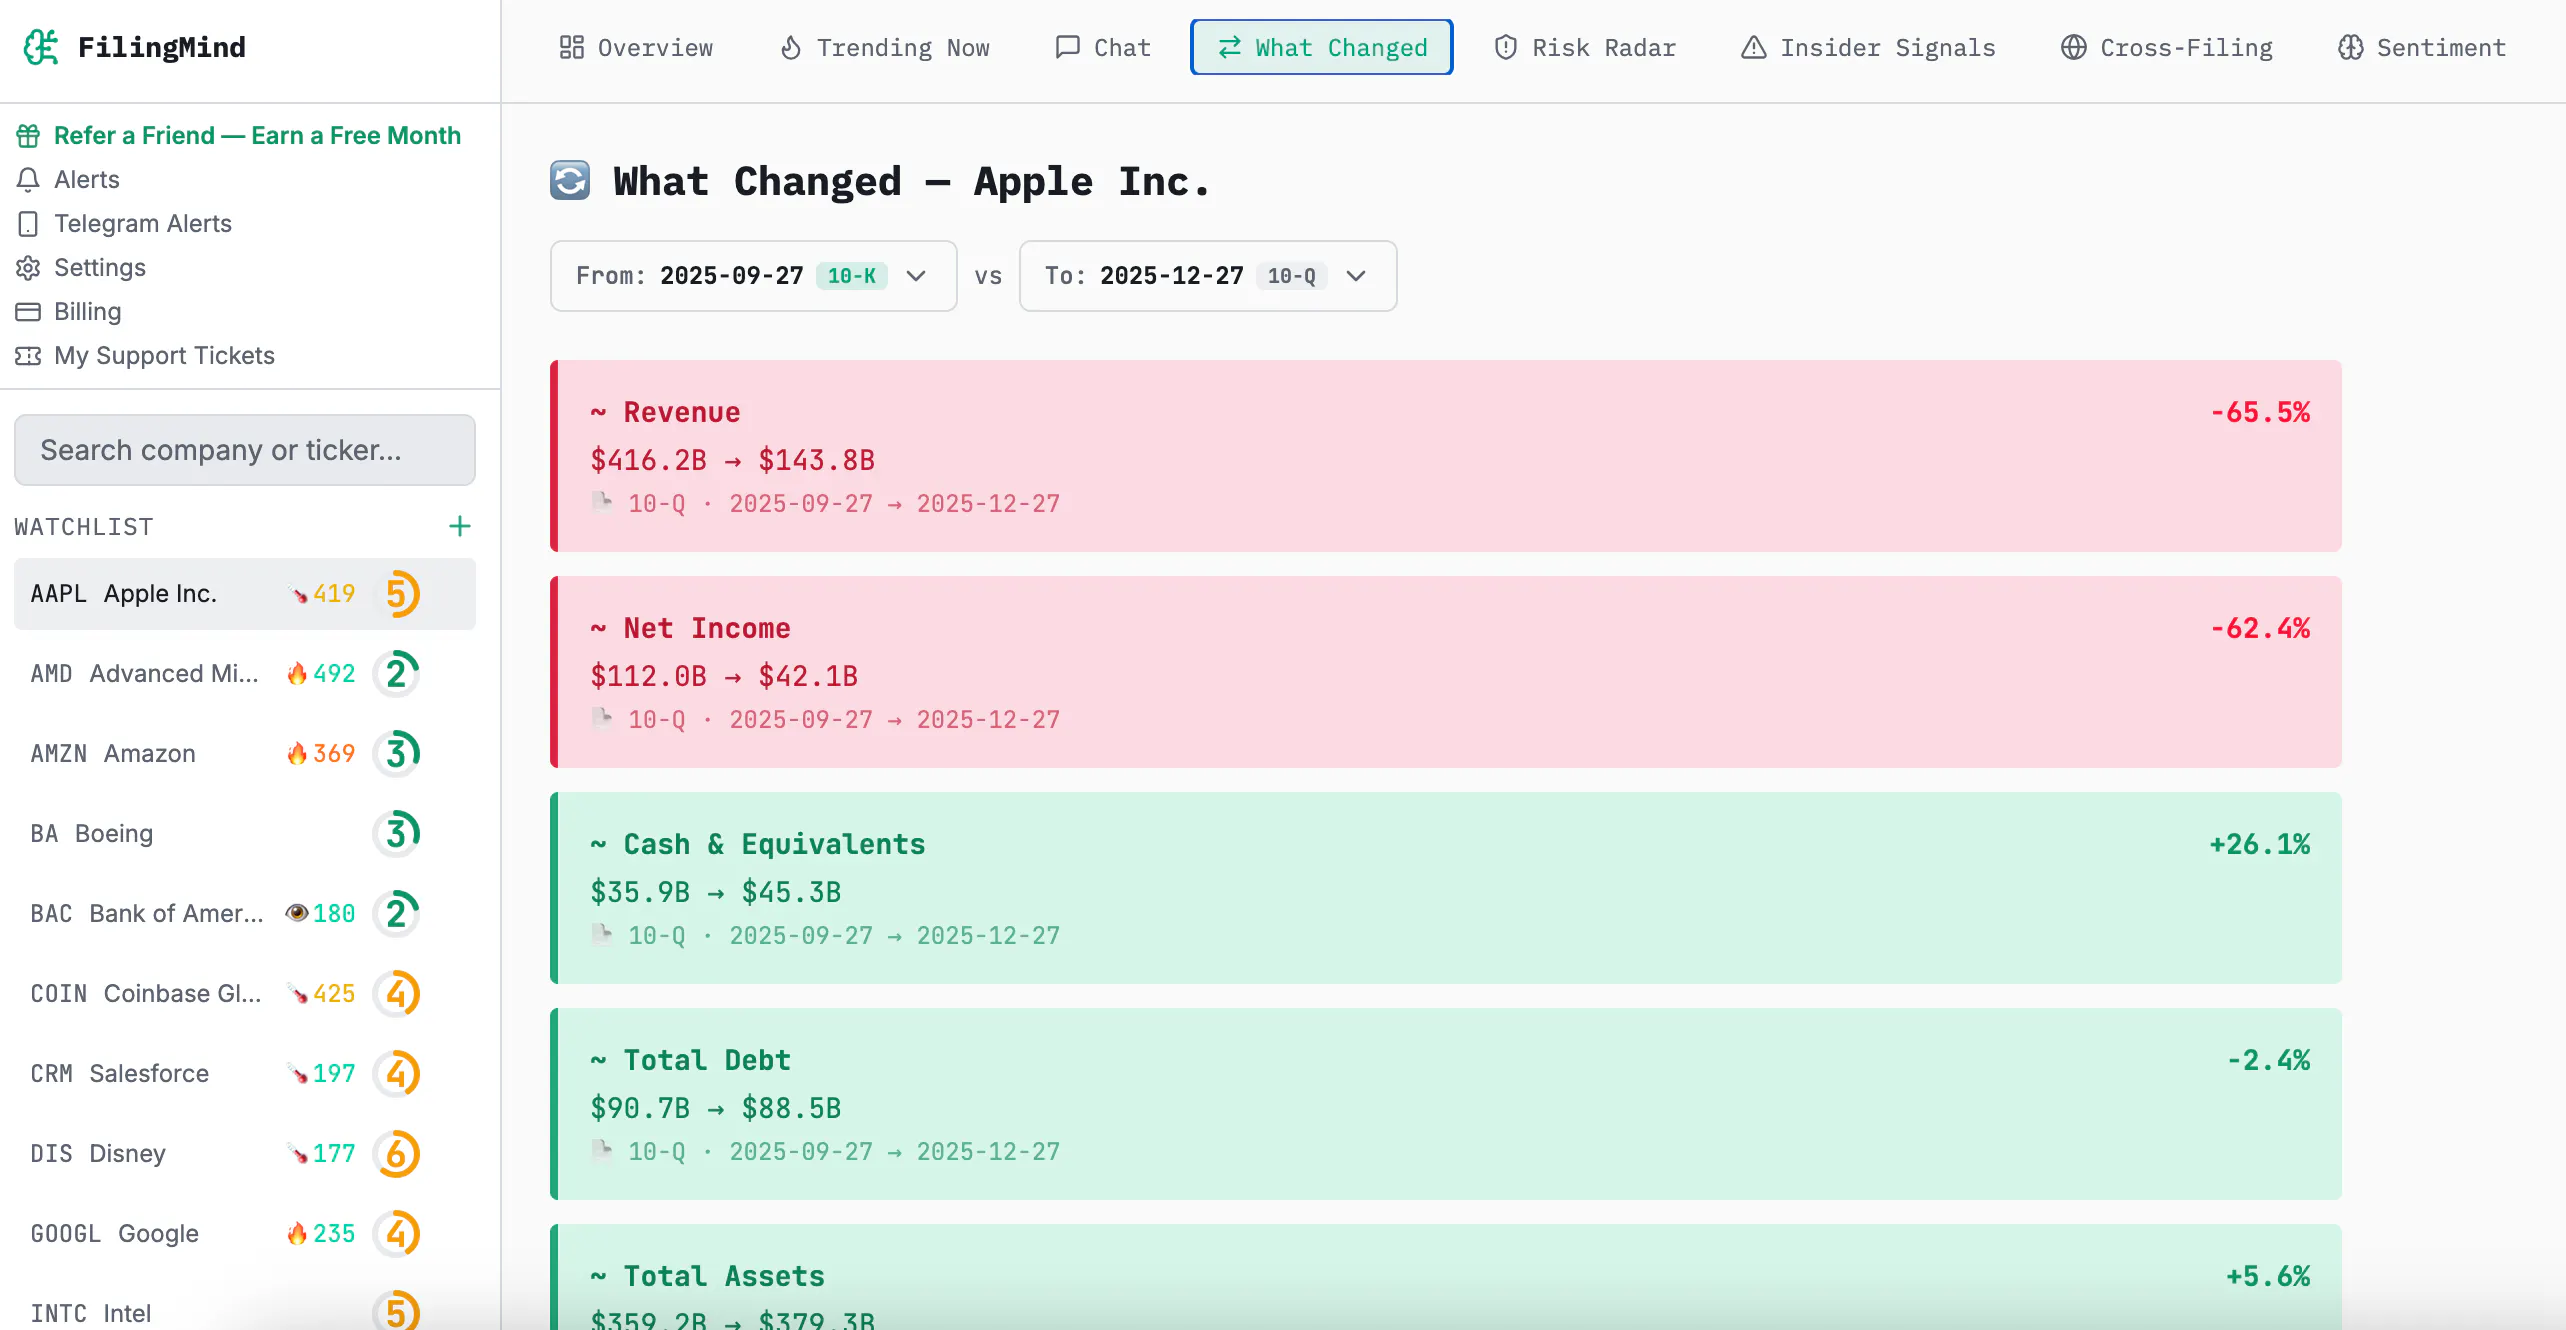2566x1330 pixels.
Task: Click the AMD score 2 ring icon
Action: tap(397, 674)
